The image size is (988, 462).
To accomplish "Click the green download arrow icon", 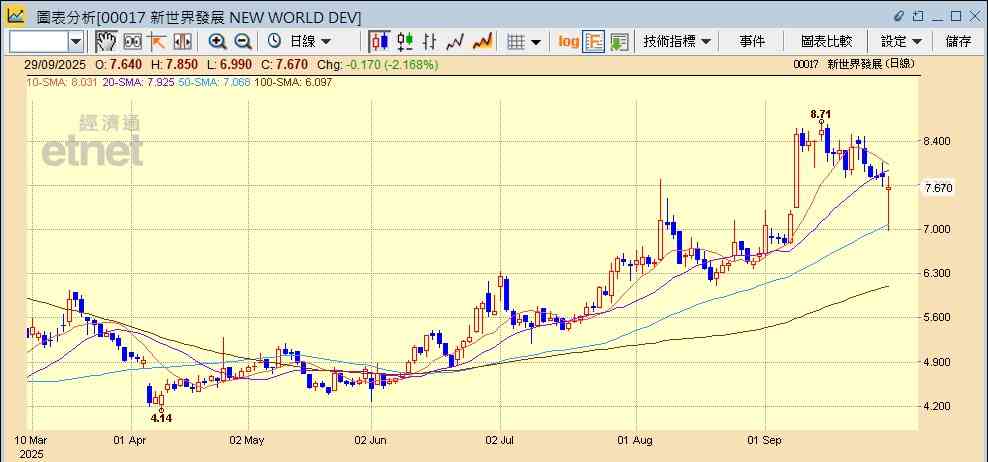I will click(619, 42).
